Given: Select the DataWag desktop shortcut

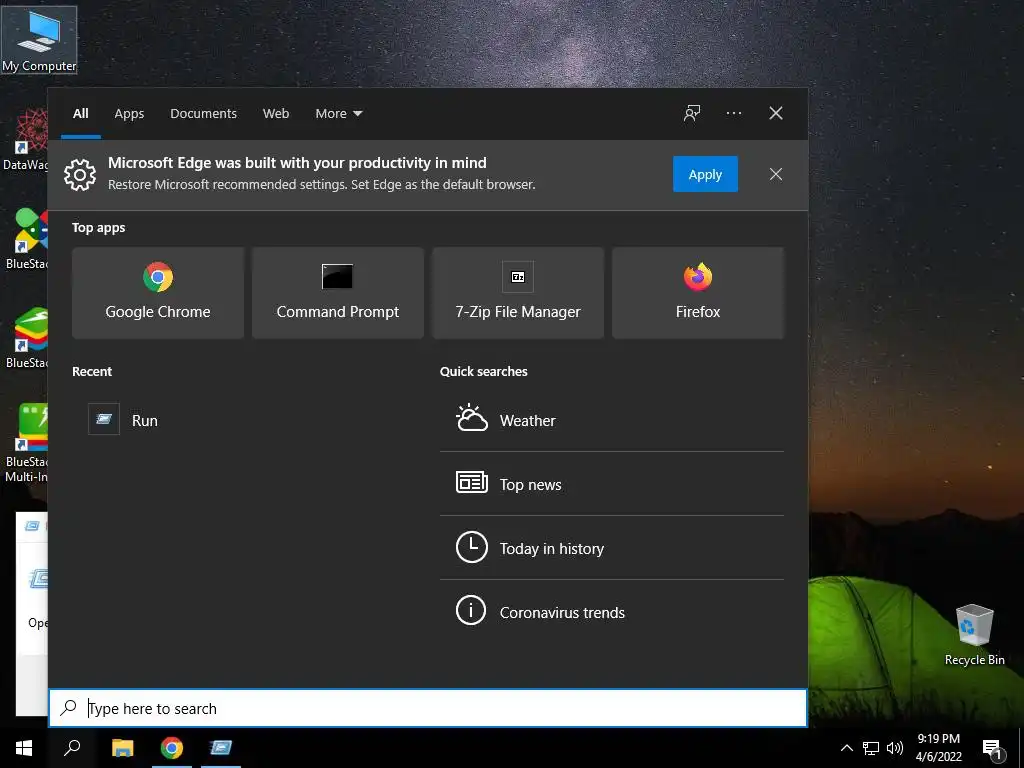Looking at the screenshot, I should pyautogui.click(x=25, y=140).
